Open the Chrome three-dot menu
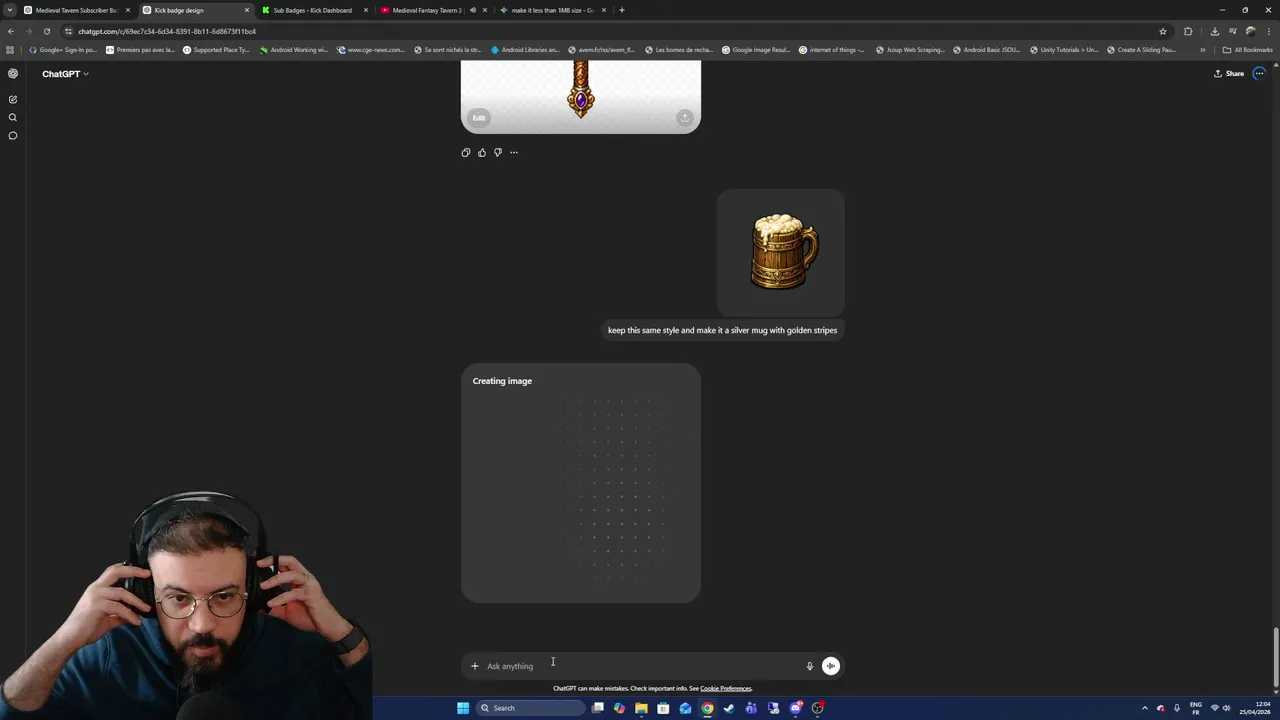This screenshot has width=1280, height=720. tap(1268, 31)
